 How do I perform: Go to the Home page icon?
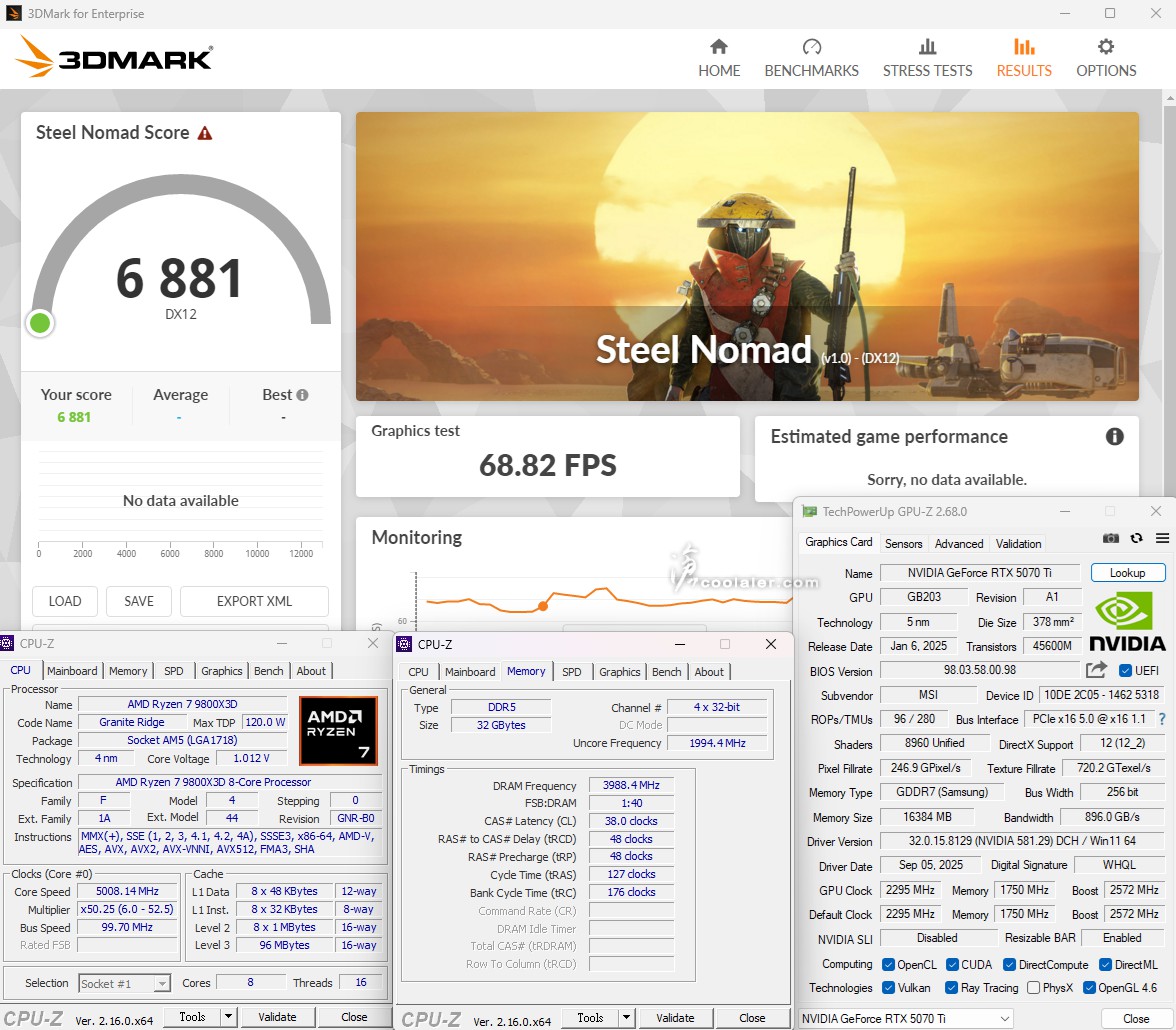pos(718,47)
